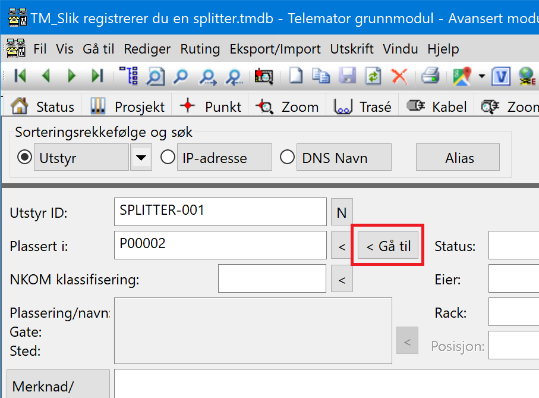Click the printer icon in toolbar
This screenshot has width=539, height=398.
(430, 76)
